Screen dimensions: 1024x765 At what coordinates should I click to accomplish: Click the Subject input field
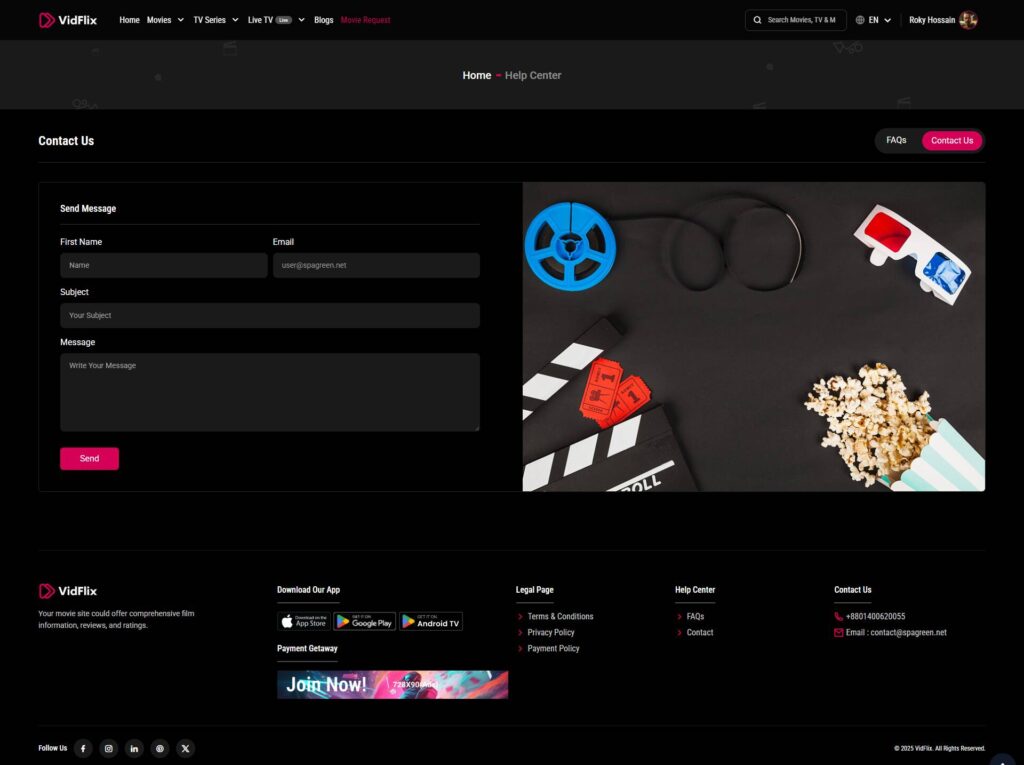click(x=270, y=316)
